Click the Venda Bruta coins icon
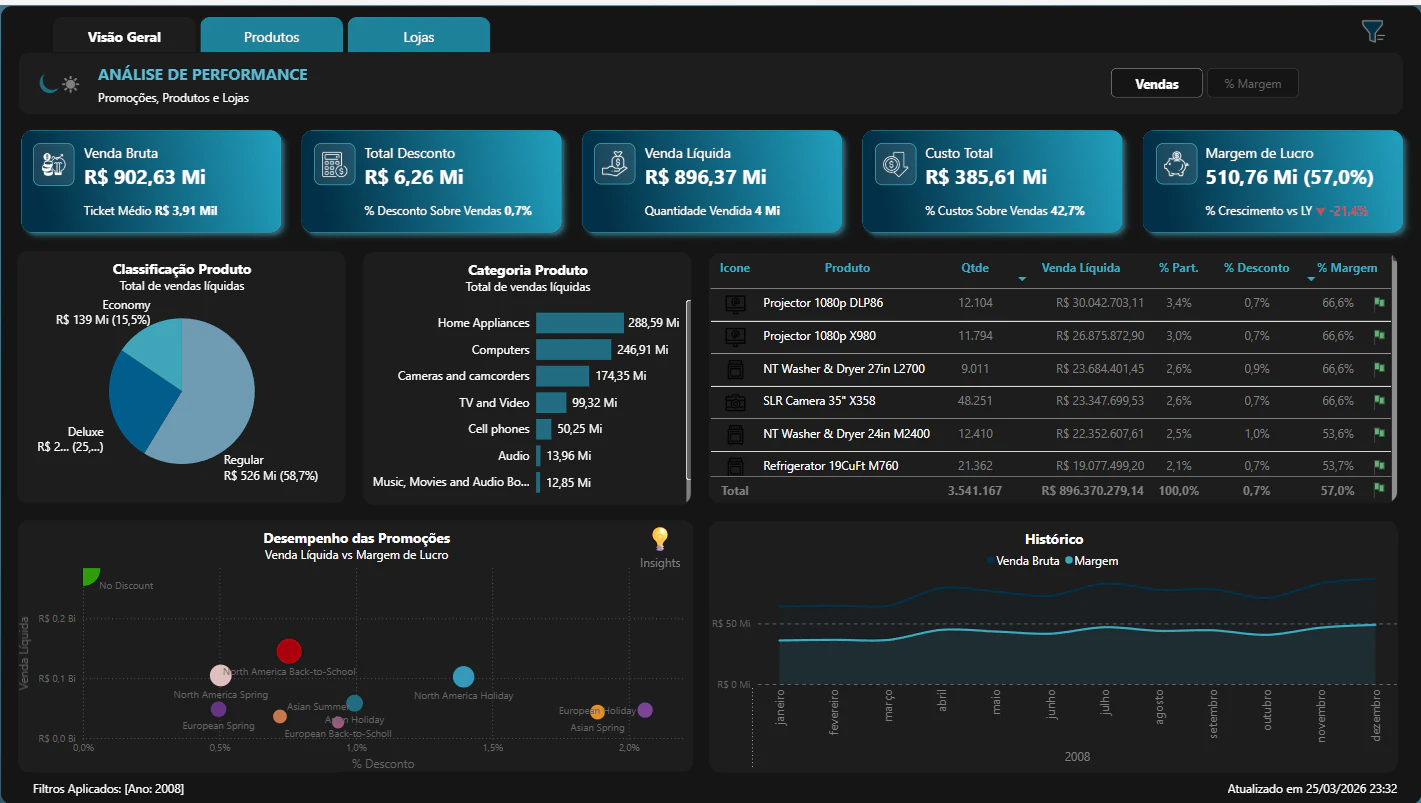 [x=54, y=165]
